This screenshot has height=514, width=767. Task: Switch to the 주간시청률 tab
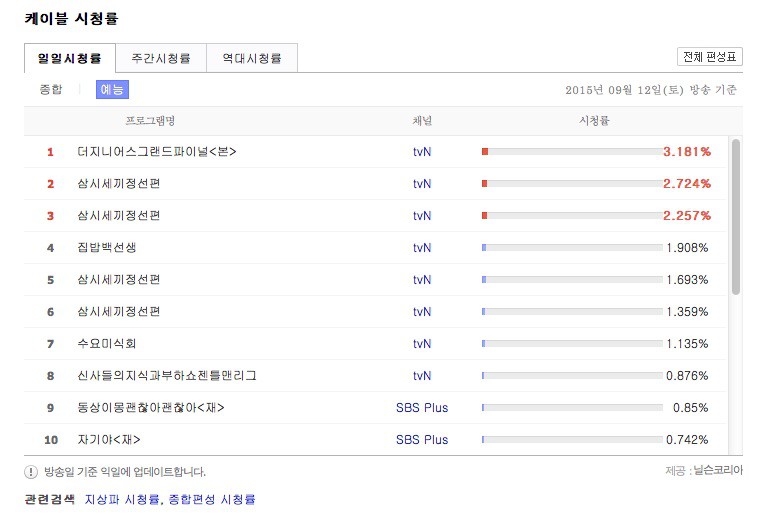[x=160, y=58]
